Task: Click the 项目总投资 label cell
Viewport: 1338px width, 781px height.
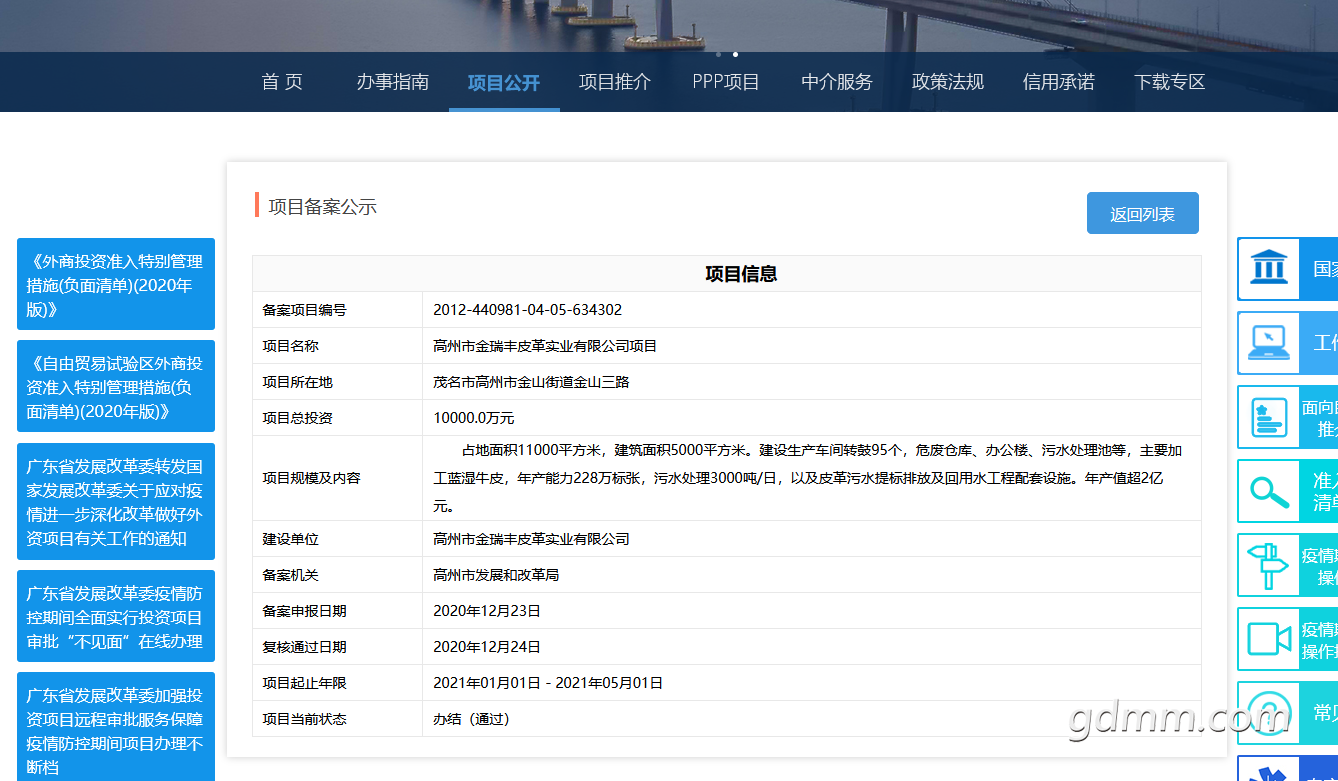Action: 337,418
